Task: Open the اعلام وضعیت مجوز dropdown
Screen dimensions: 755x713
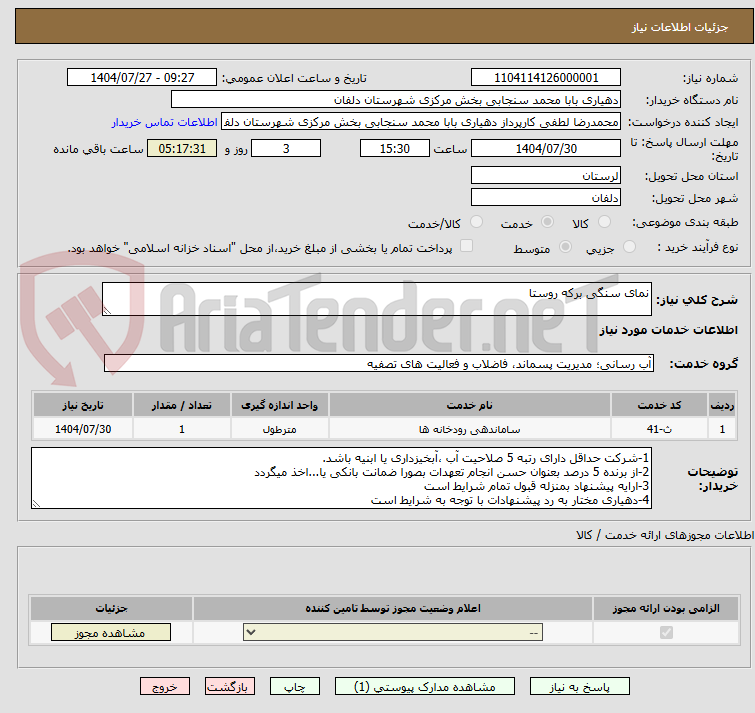Action: pos(393,632)
